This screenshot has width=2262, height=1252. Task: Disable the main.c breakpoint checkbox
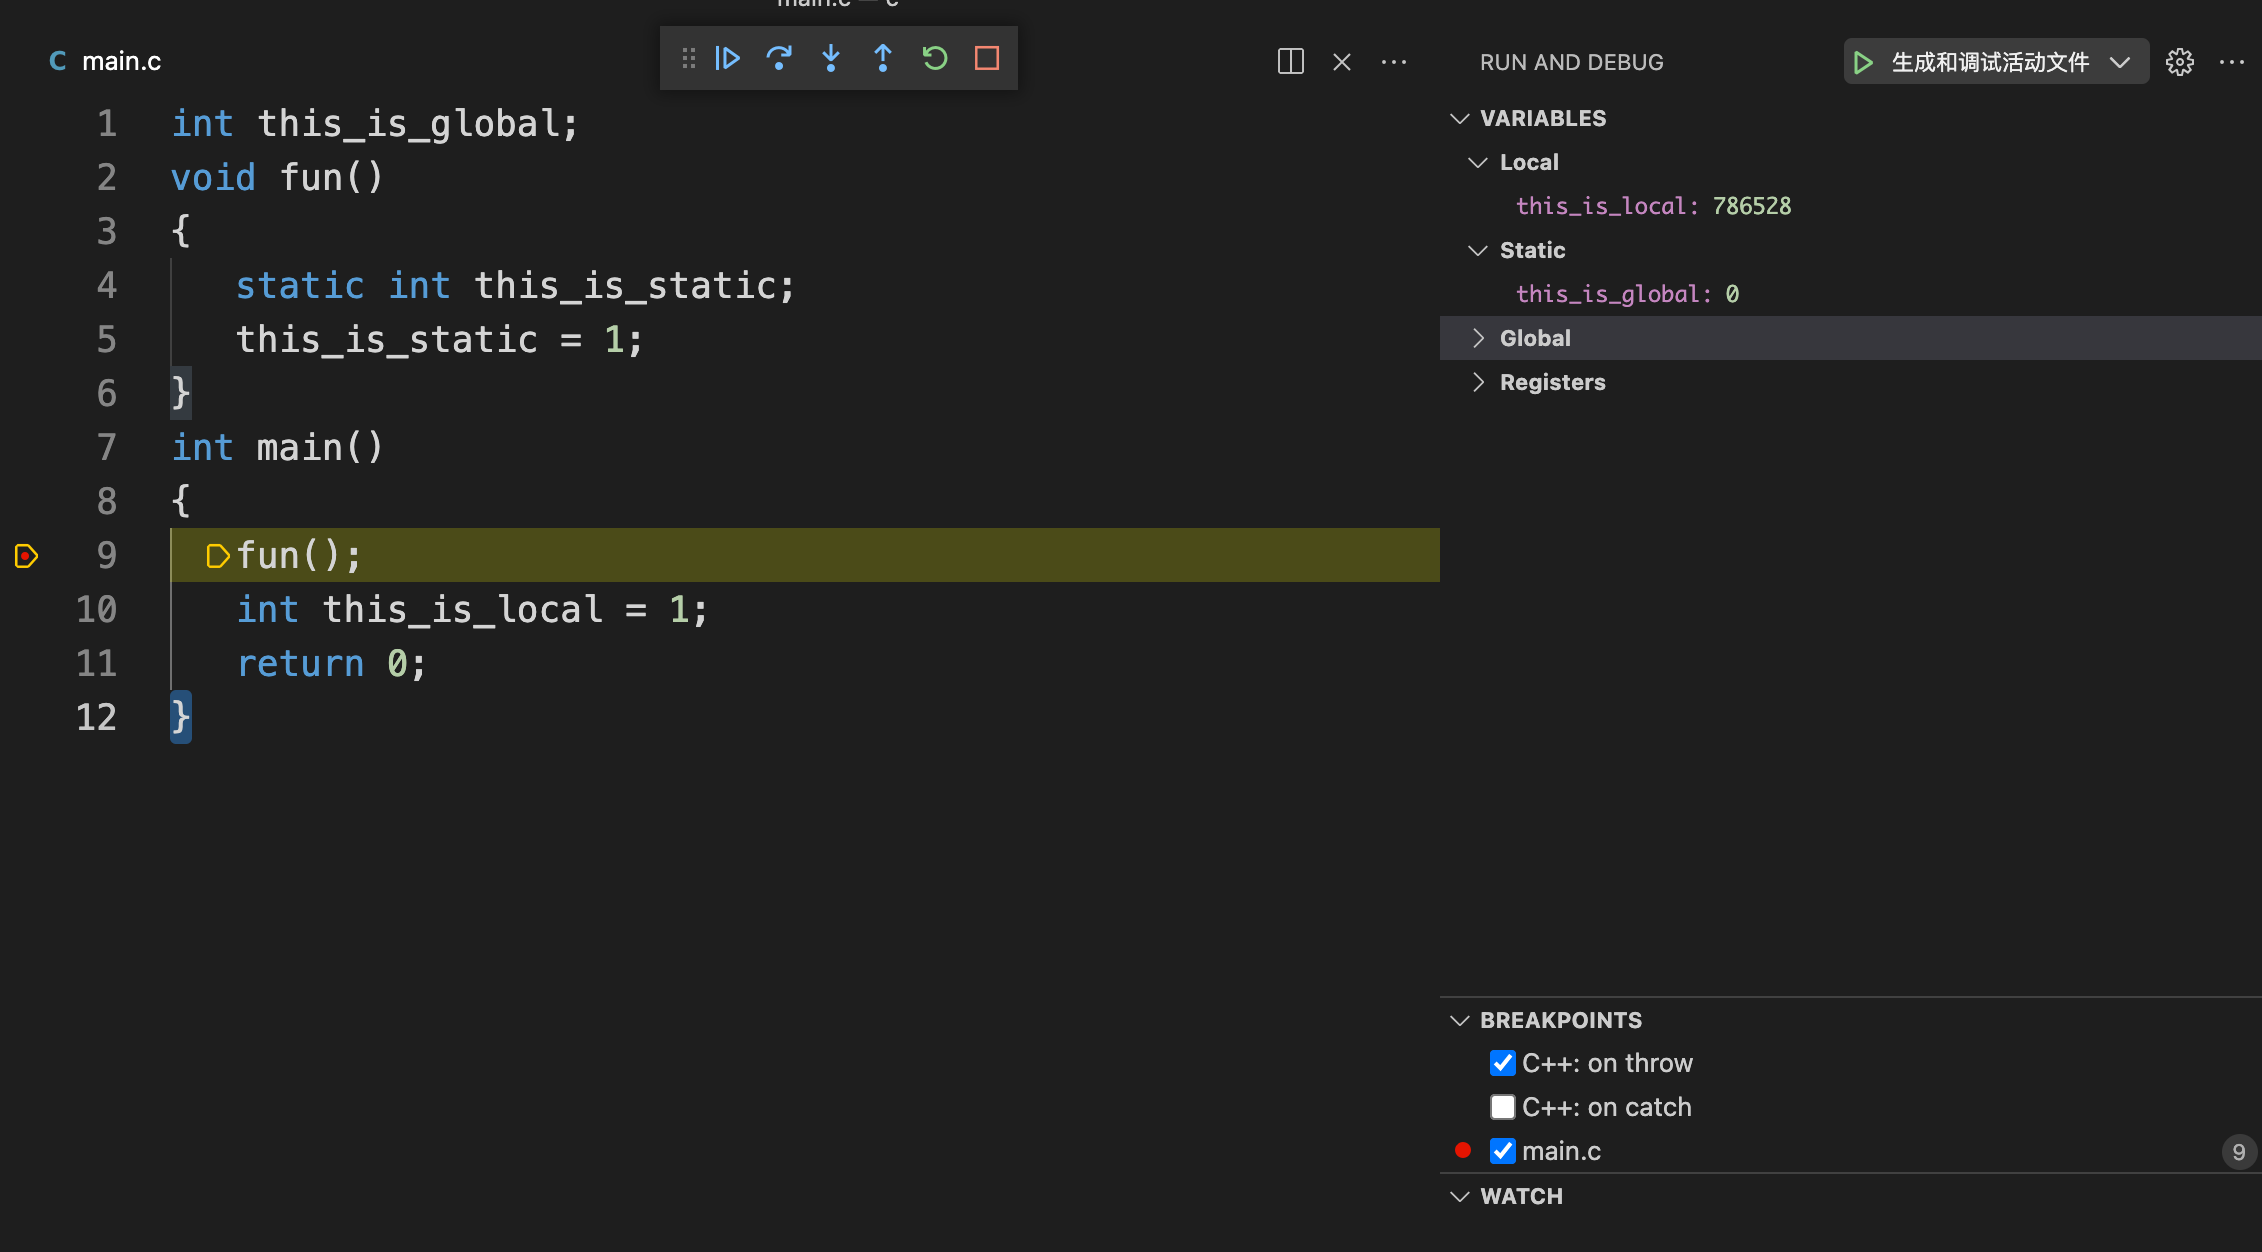point(1503,1150)
